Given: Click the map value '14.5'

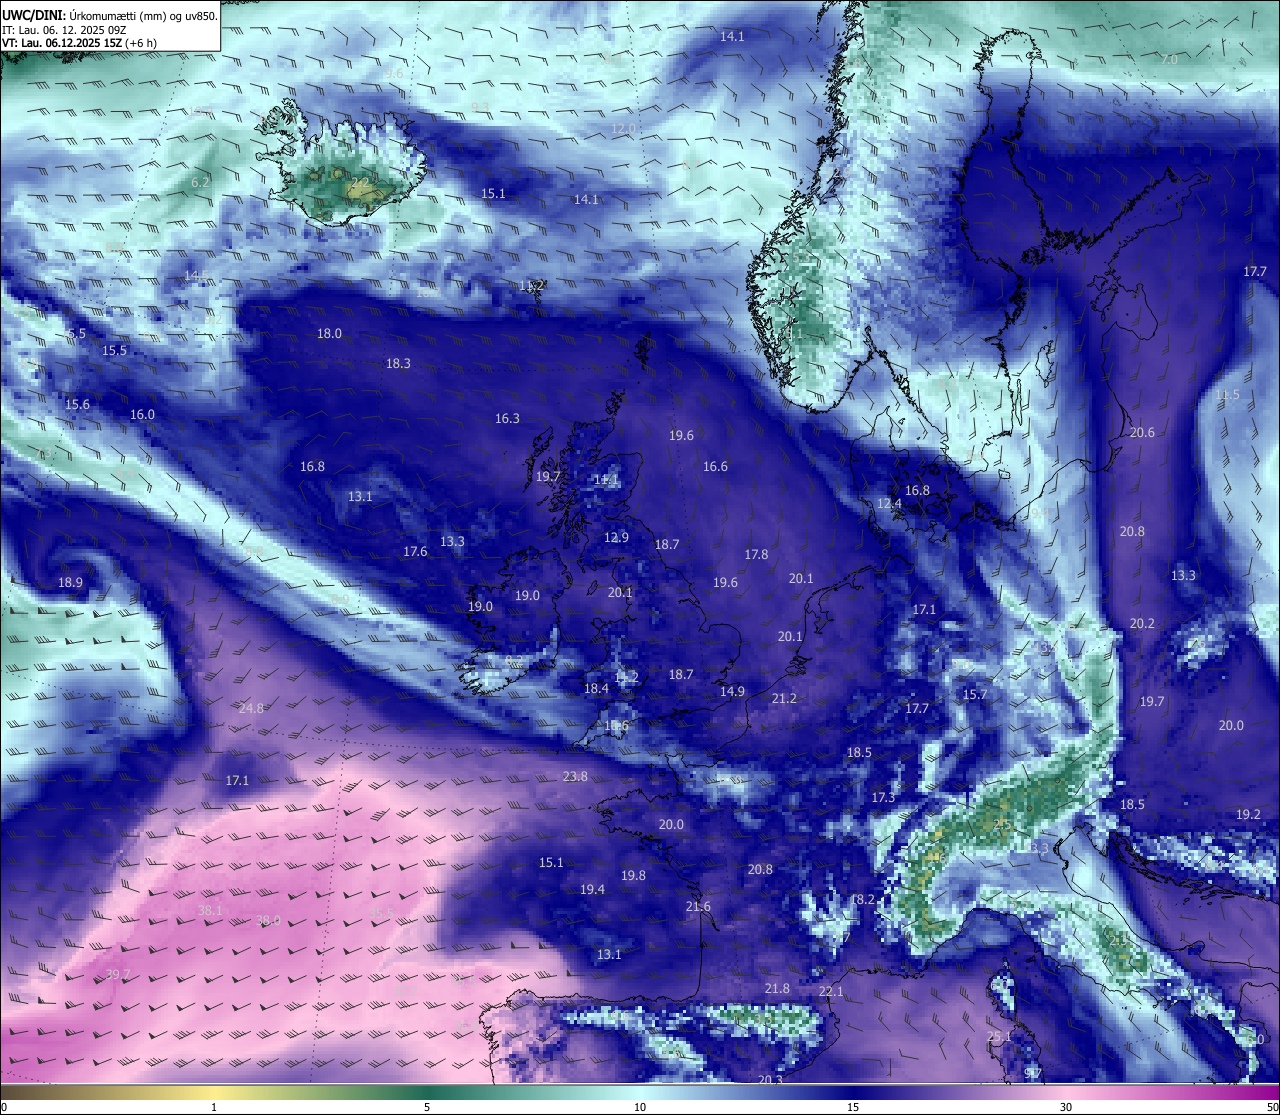Looking at the screenshot, I should (x=196, y=276).
